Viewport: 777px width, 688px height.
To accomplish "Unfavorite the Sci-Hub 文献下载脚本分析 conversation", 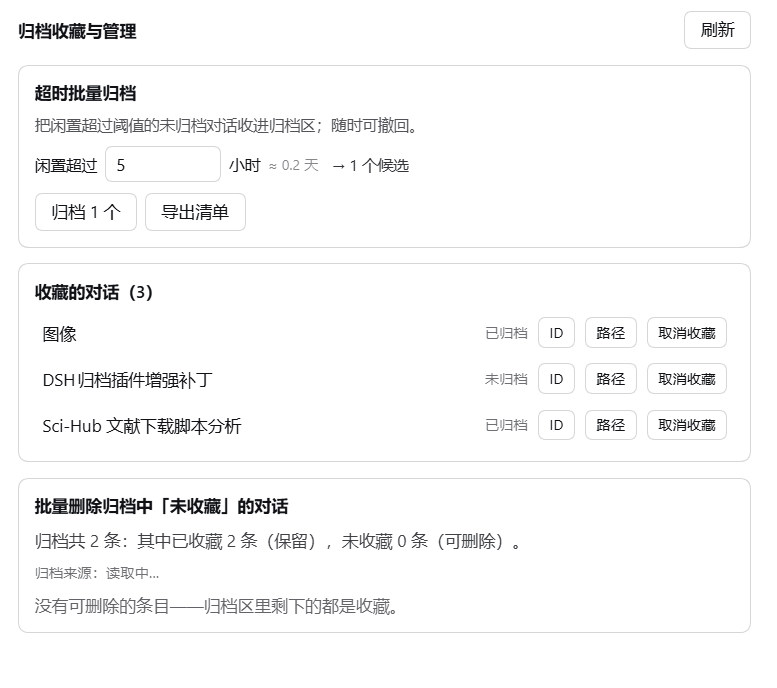I will click(x=687, y=425).
